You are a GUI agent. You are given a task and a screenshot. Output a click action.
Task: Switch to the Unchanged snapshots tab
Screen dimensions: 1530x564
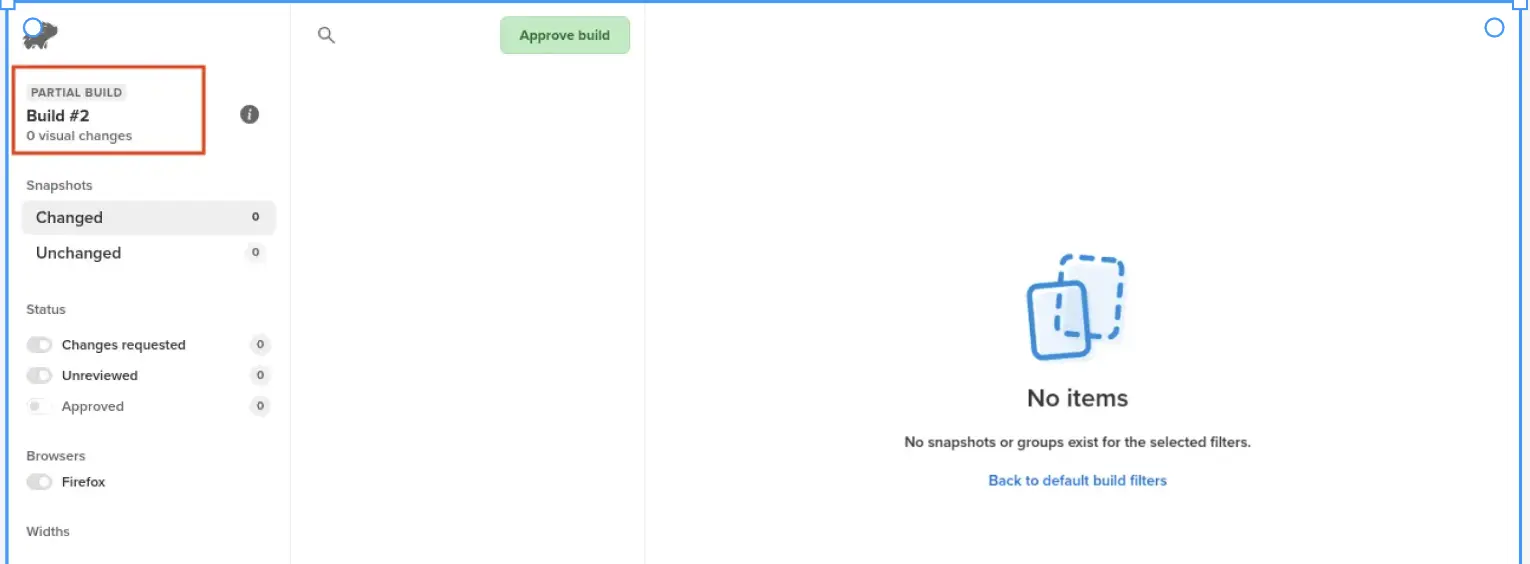(78, 253)
